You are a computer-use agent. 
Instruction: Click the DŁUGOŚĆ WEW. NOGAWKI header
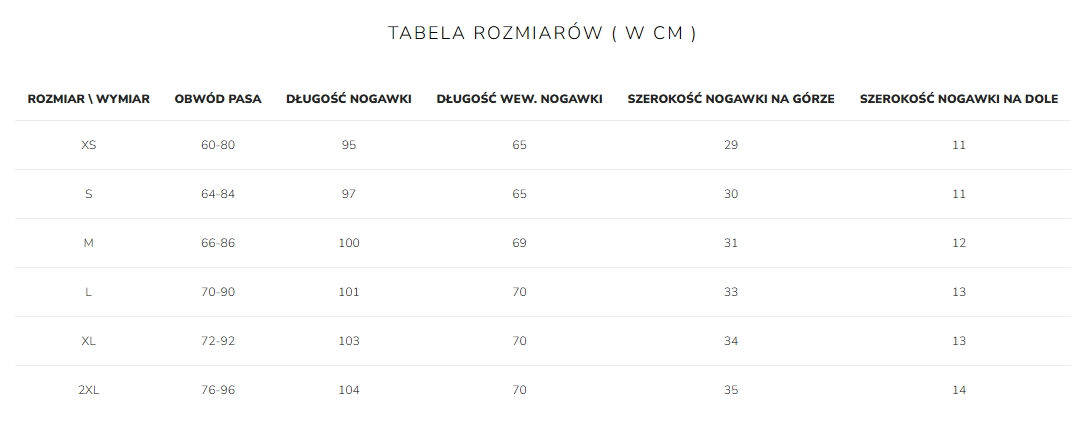tap(519, 99)
